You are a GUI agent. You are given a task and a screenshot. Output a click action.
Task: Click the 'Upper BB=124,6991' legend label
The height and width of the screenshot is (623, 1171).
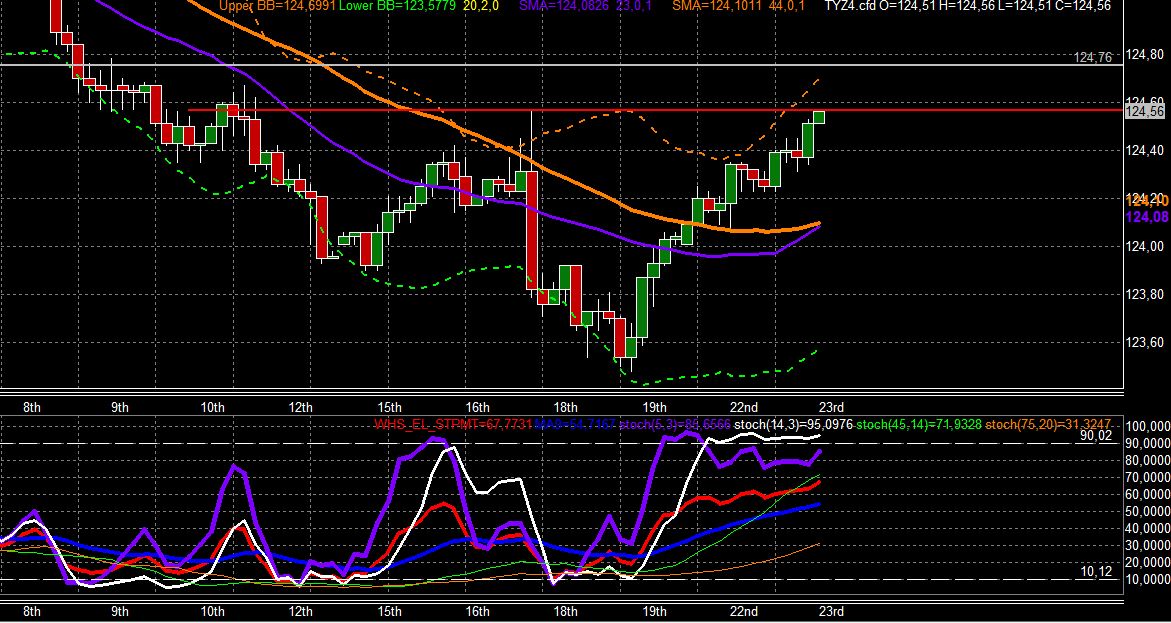click(277, 6)
